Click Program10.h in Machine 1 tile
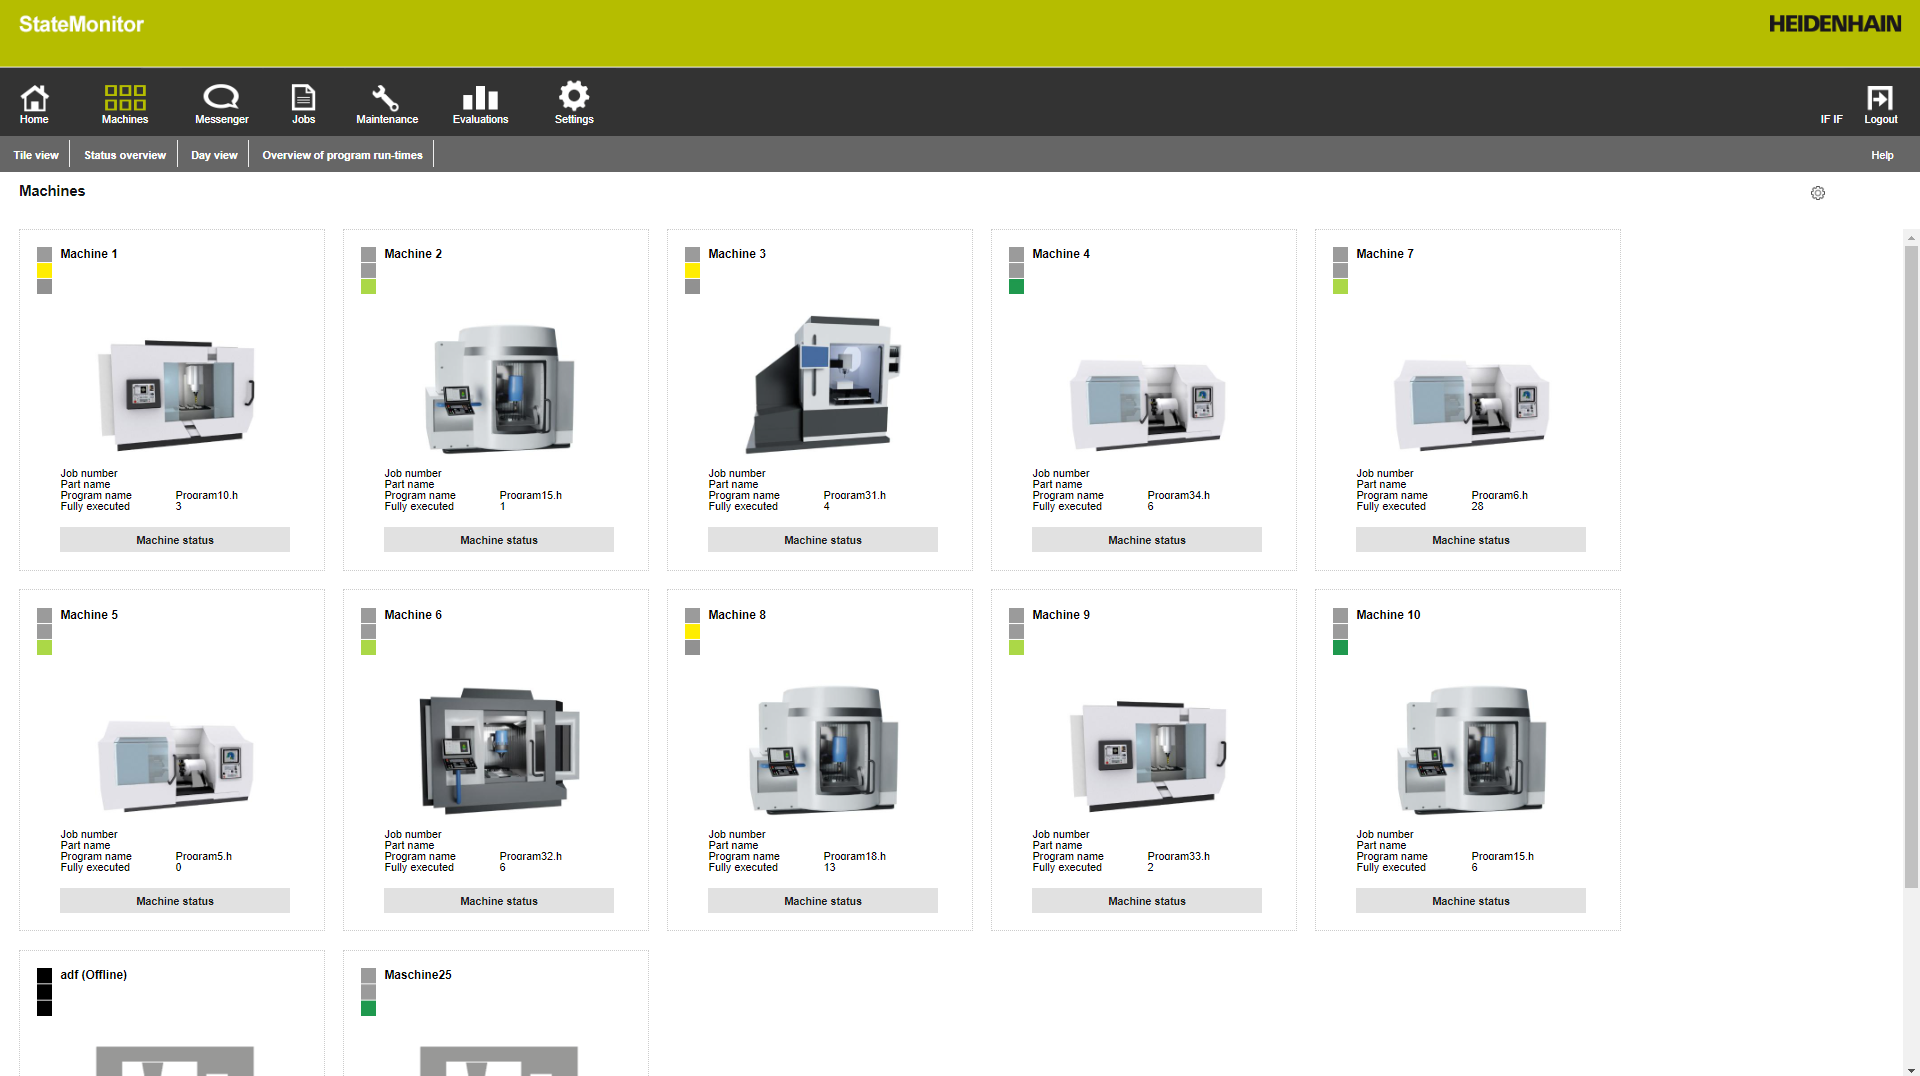The height and width of the screenshot is (1076, 1920). coord(207,496)
